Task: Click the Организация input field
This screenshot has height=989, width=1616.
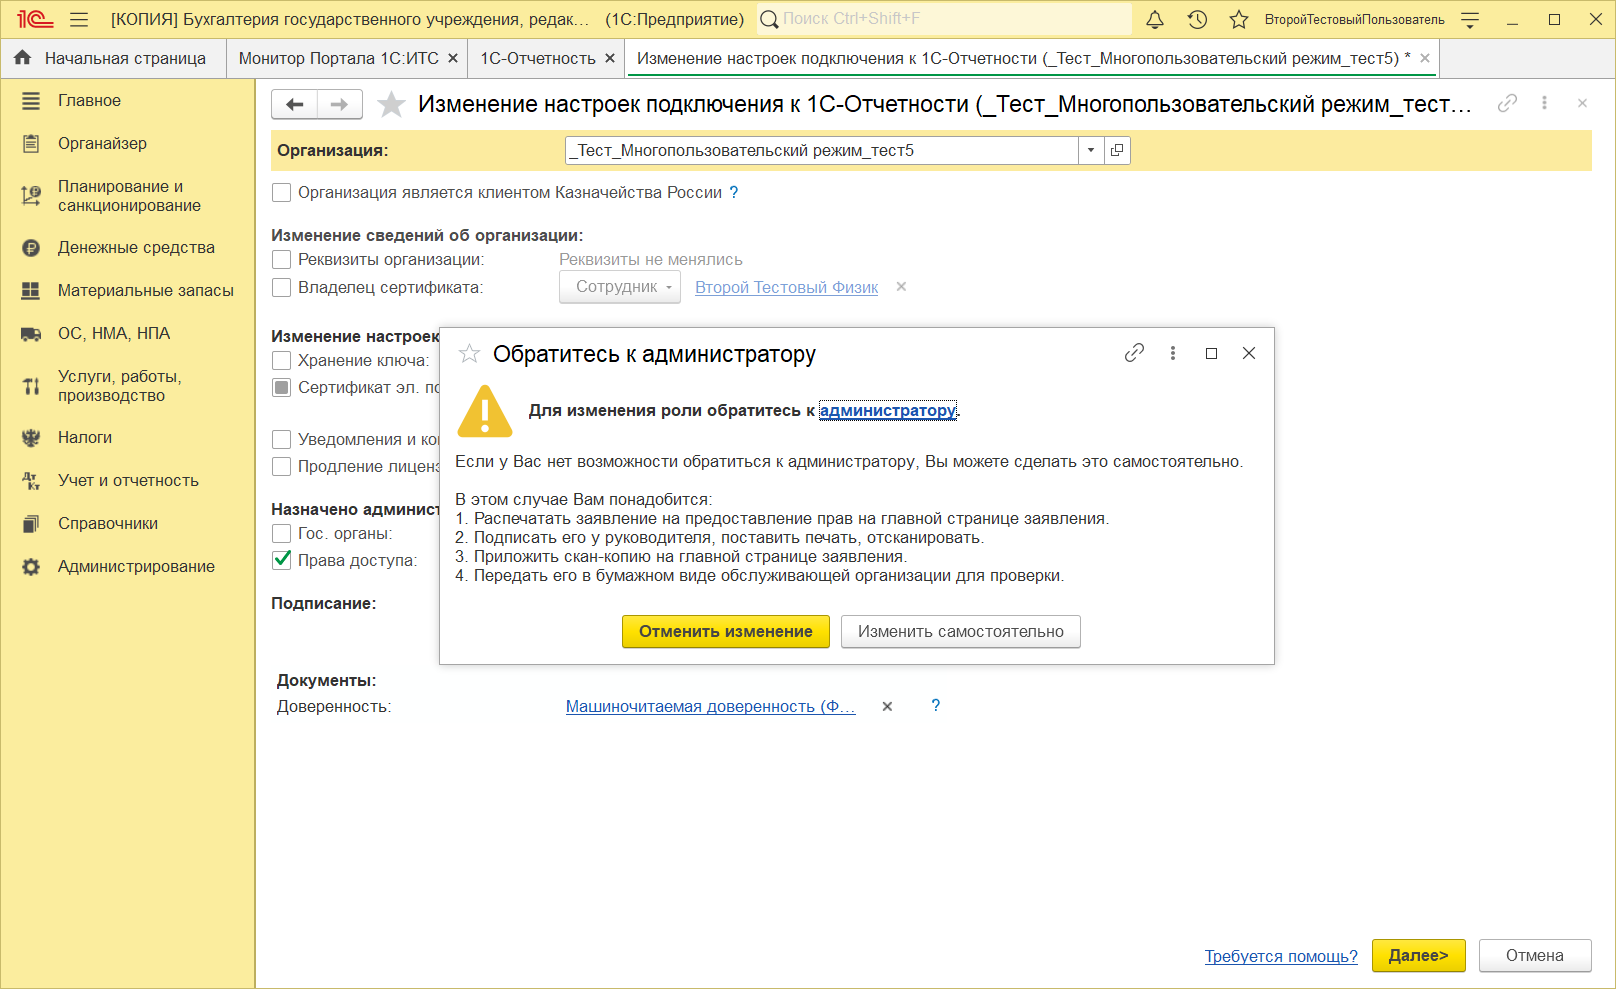Action: [x=822, y=150]
